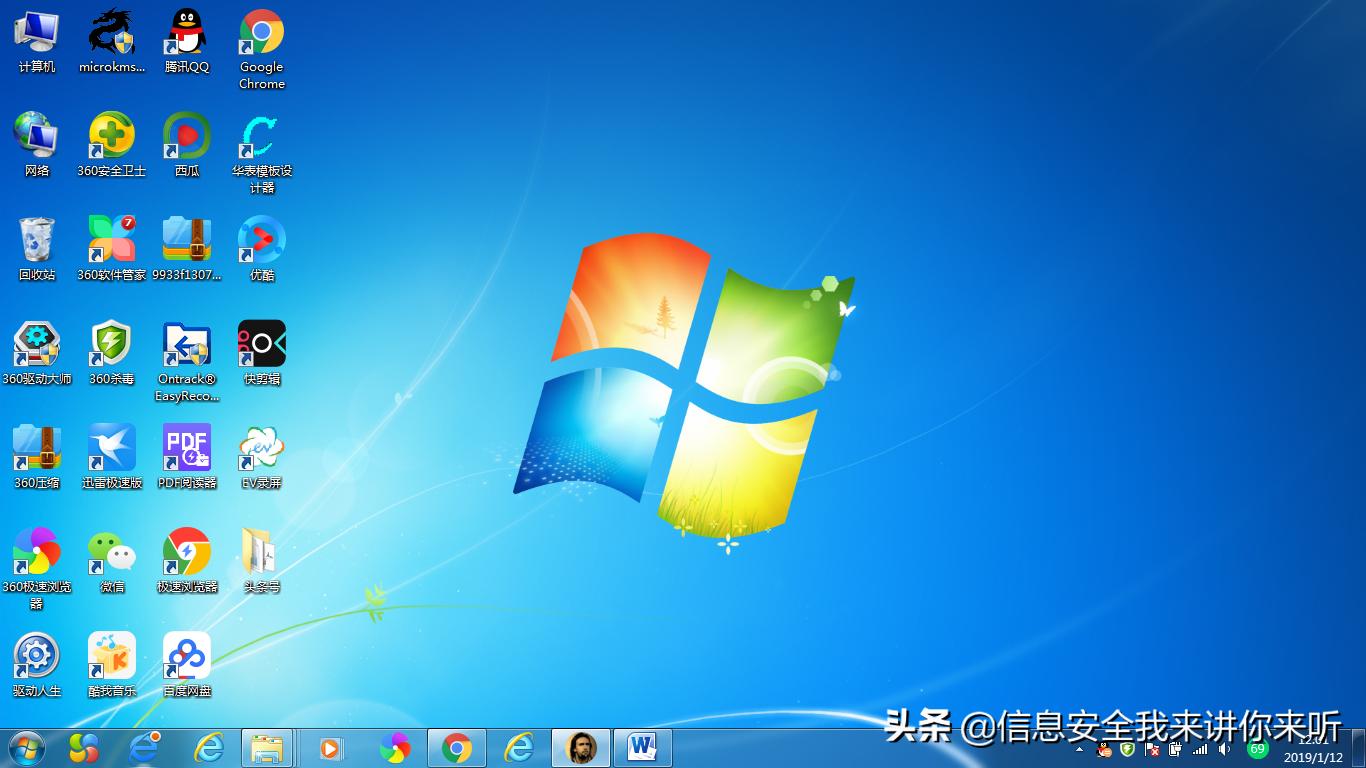Open Microsoft Word from the taskbar
1366x768 pixels.
(x=643, y=747)
